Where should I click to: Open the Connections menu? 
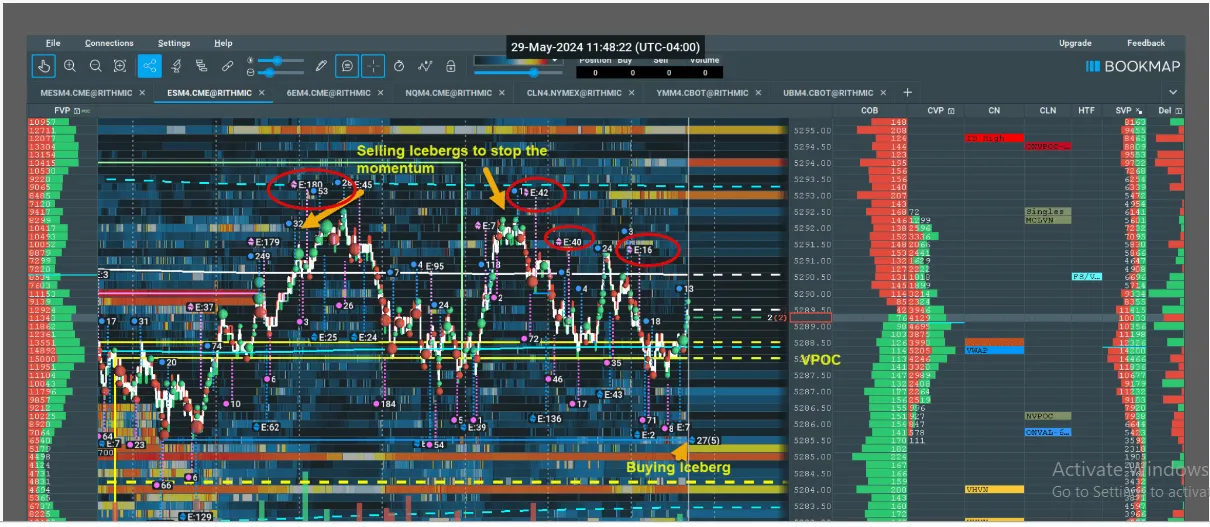109,43
